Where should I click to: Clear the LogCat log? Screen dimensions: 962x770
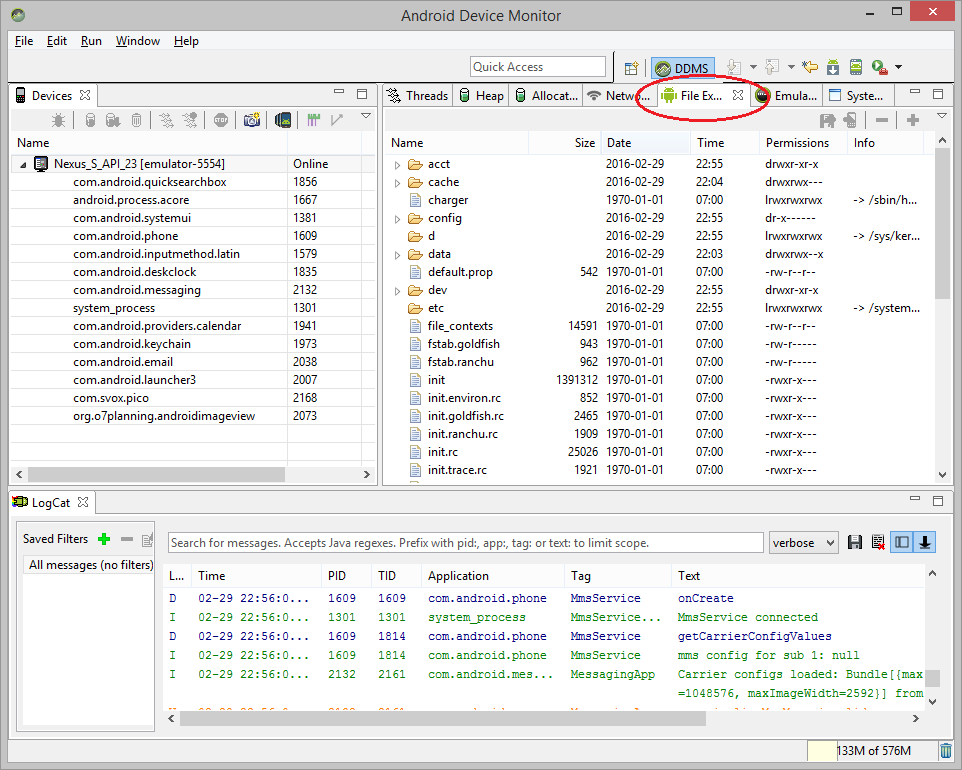coord(878,542)
